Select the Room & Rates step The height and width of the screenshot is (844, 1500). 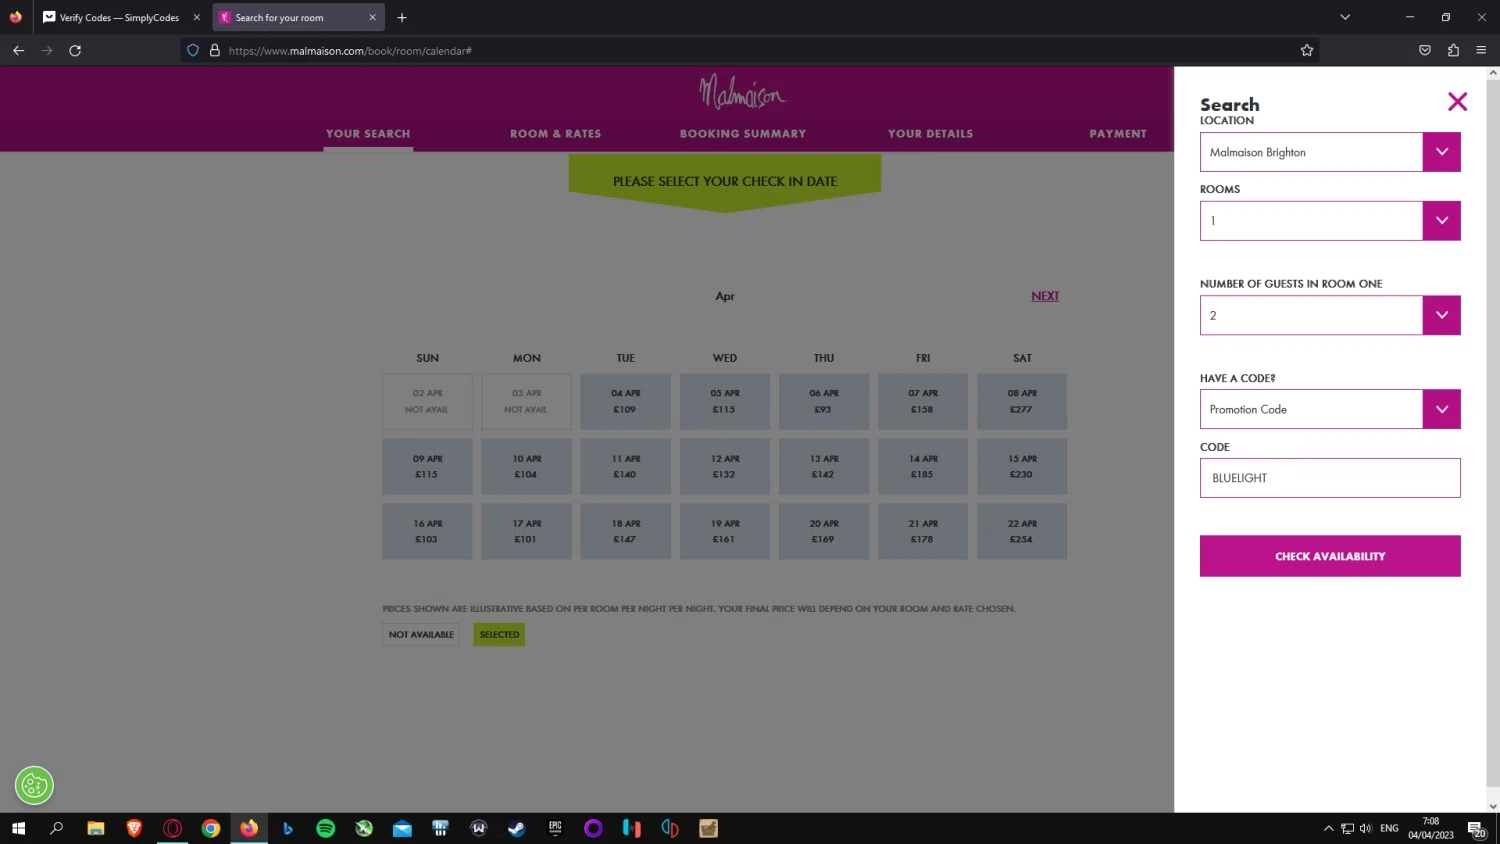(555, 133)
